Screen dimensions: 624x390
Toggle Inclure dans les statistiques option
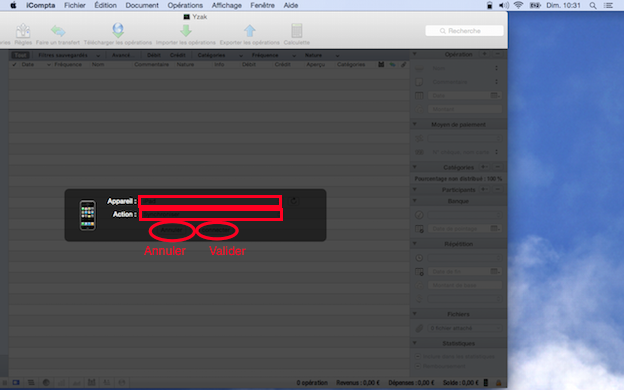[418, 356]
